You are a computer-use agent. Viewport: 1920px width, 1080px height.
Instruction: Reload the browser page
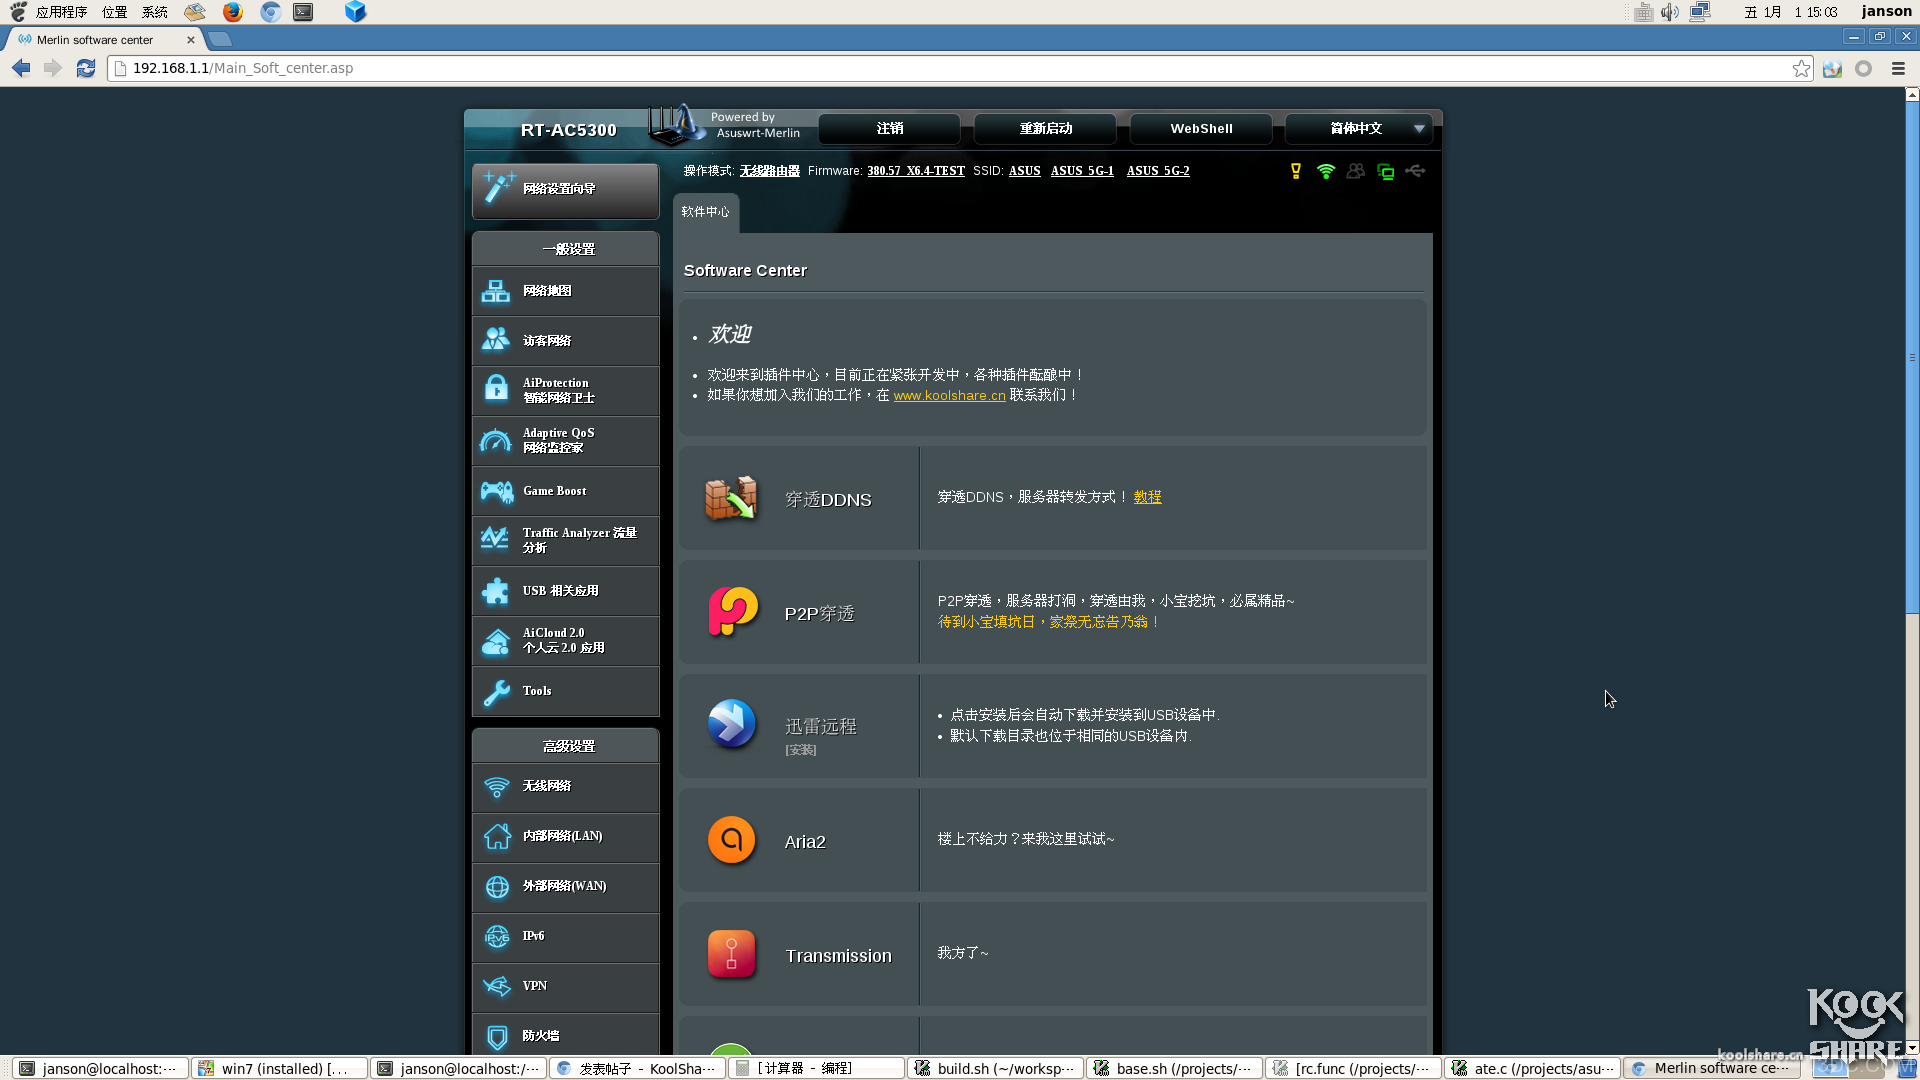coord(86,68)
